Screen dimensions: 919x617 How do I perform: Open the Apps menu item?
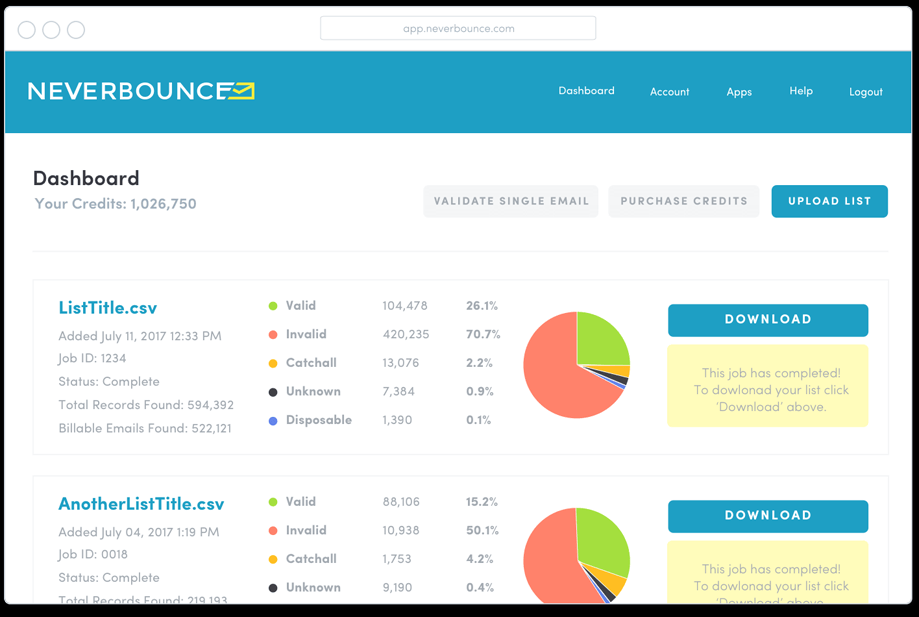pos(739,92)
